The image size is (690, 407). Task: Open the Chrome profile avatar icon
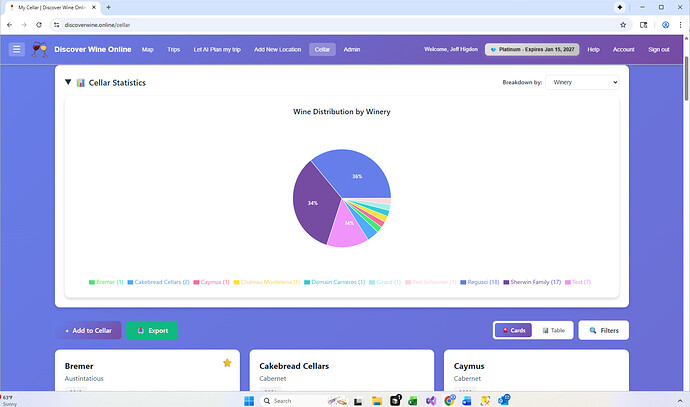[x=665, y=23]
